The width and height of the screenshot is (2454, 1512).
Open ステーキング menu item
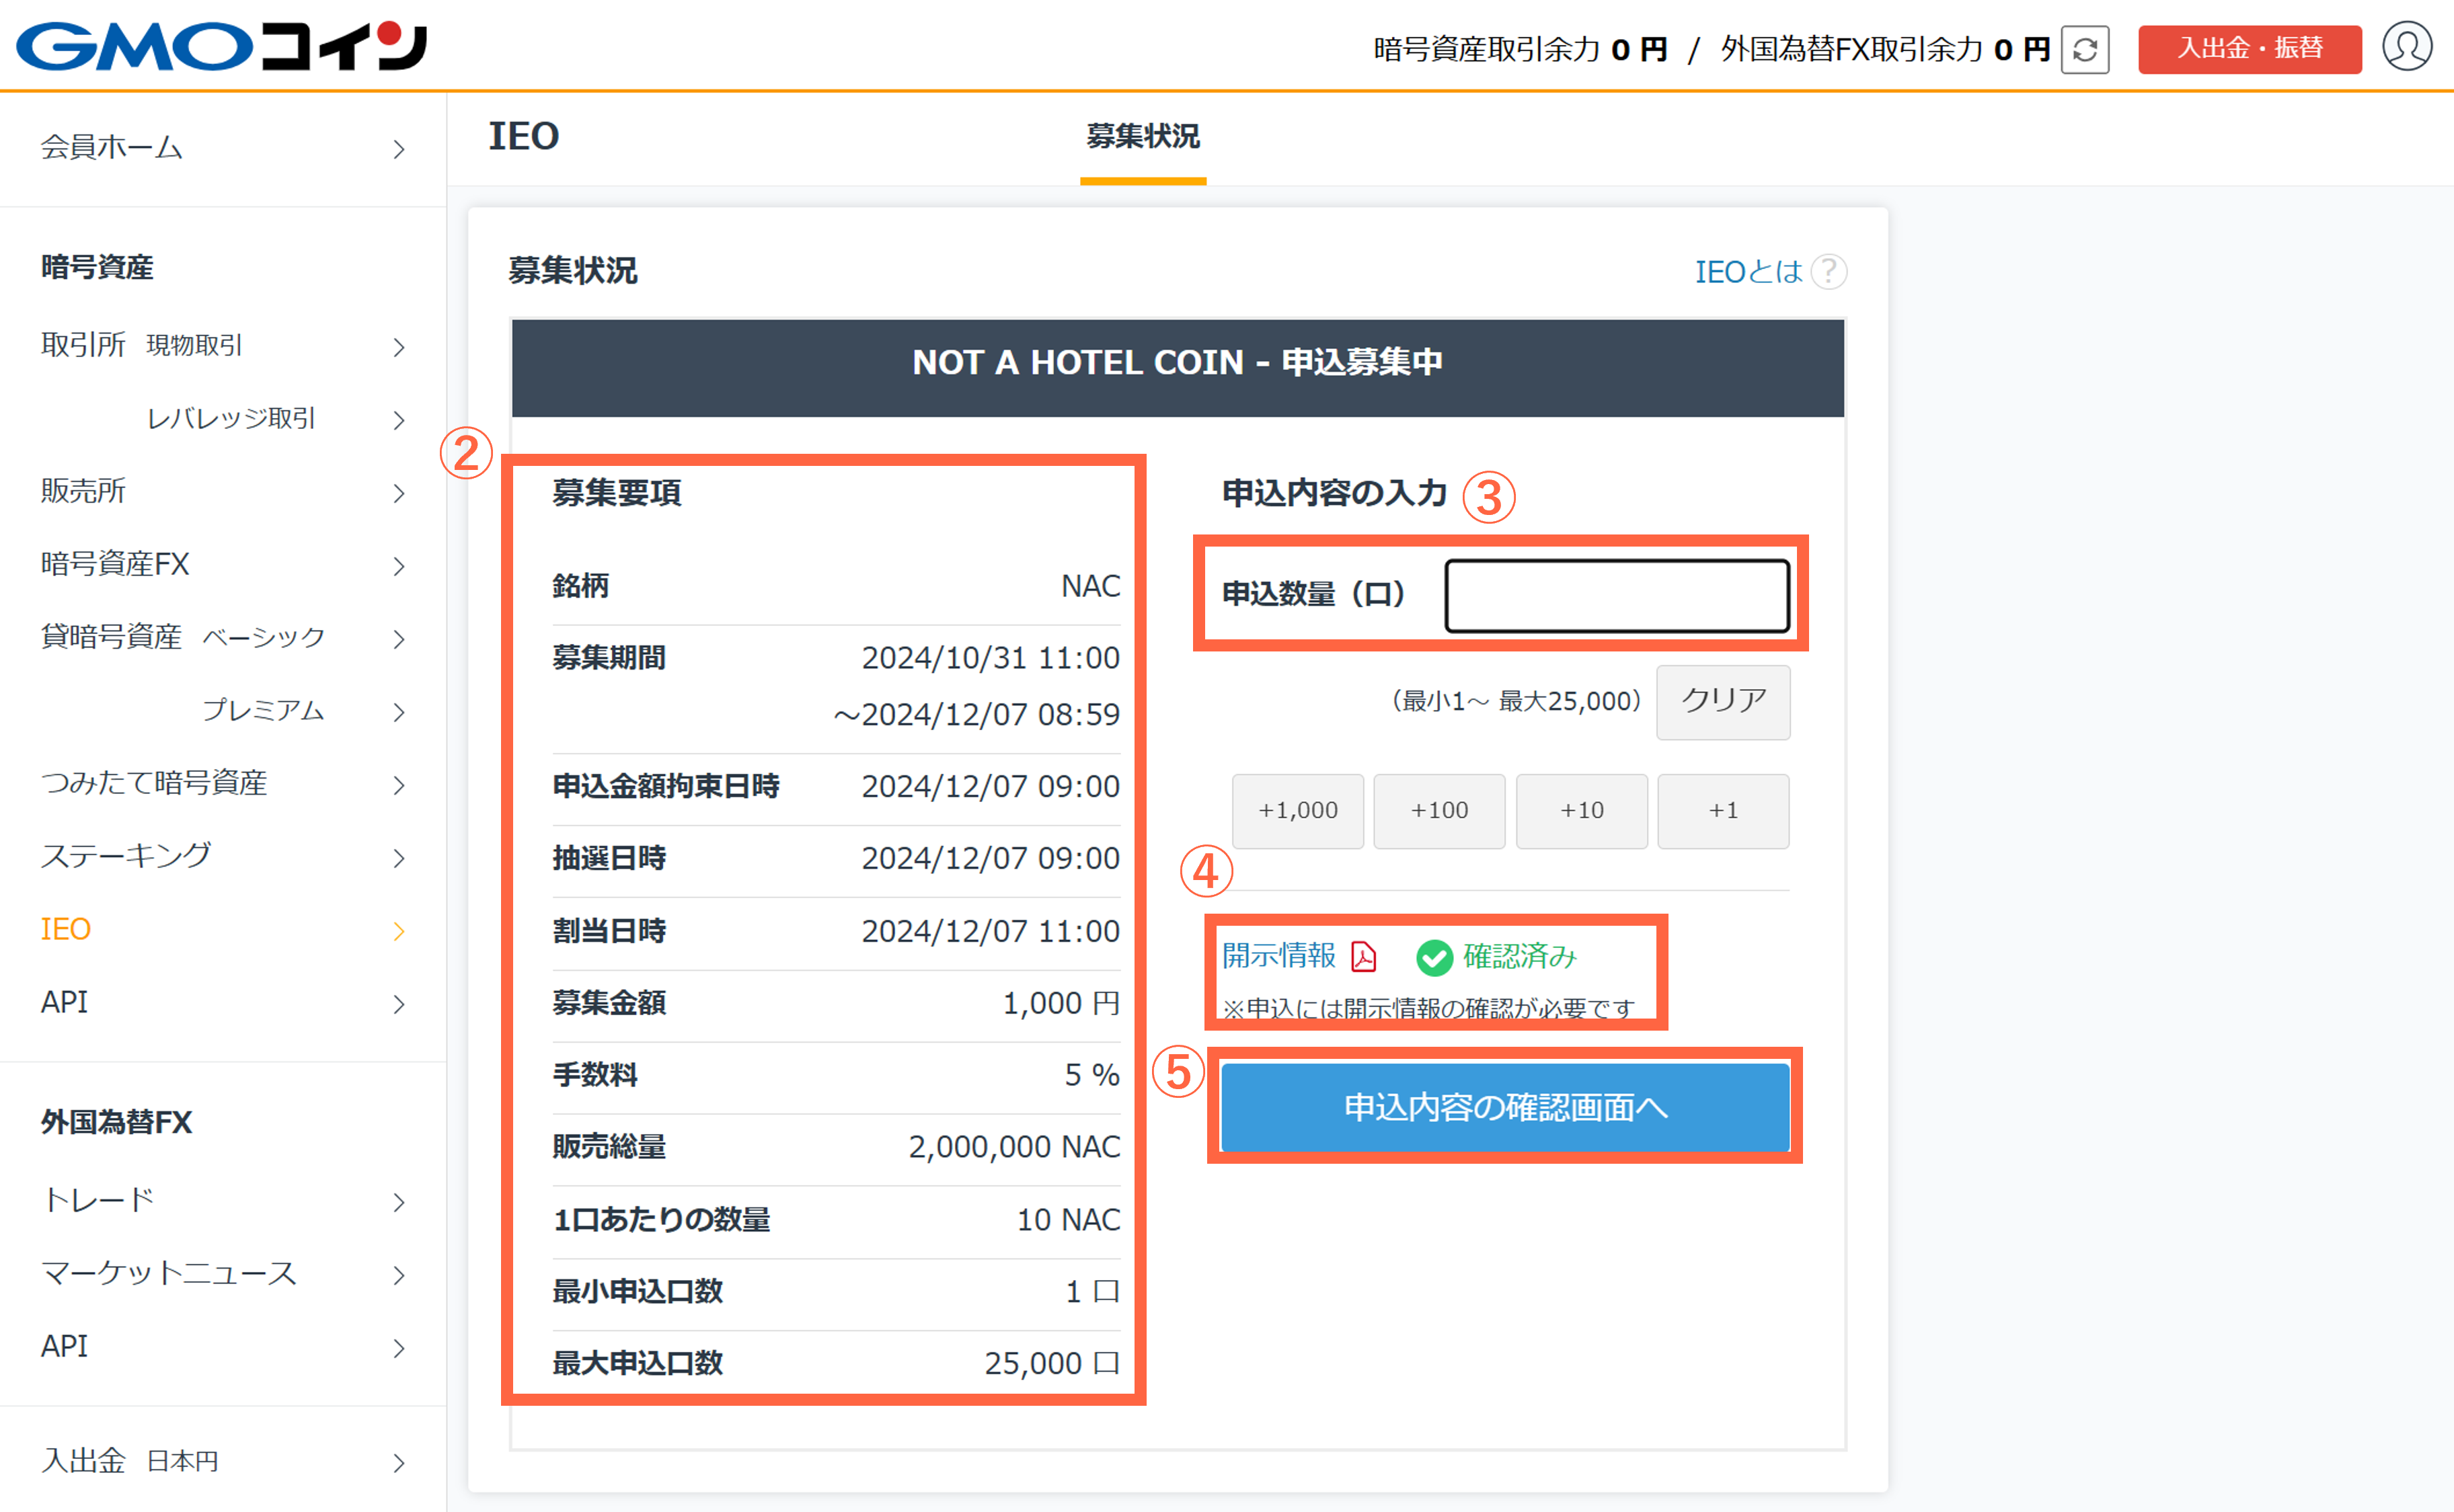coord(223,856)
